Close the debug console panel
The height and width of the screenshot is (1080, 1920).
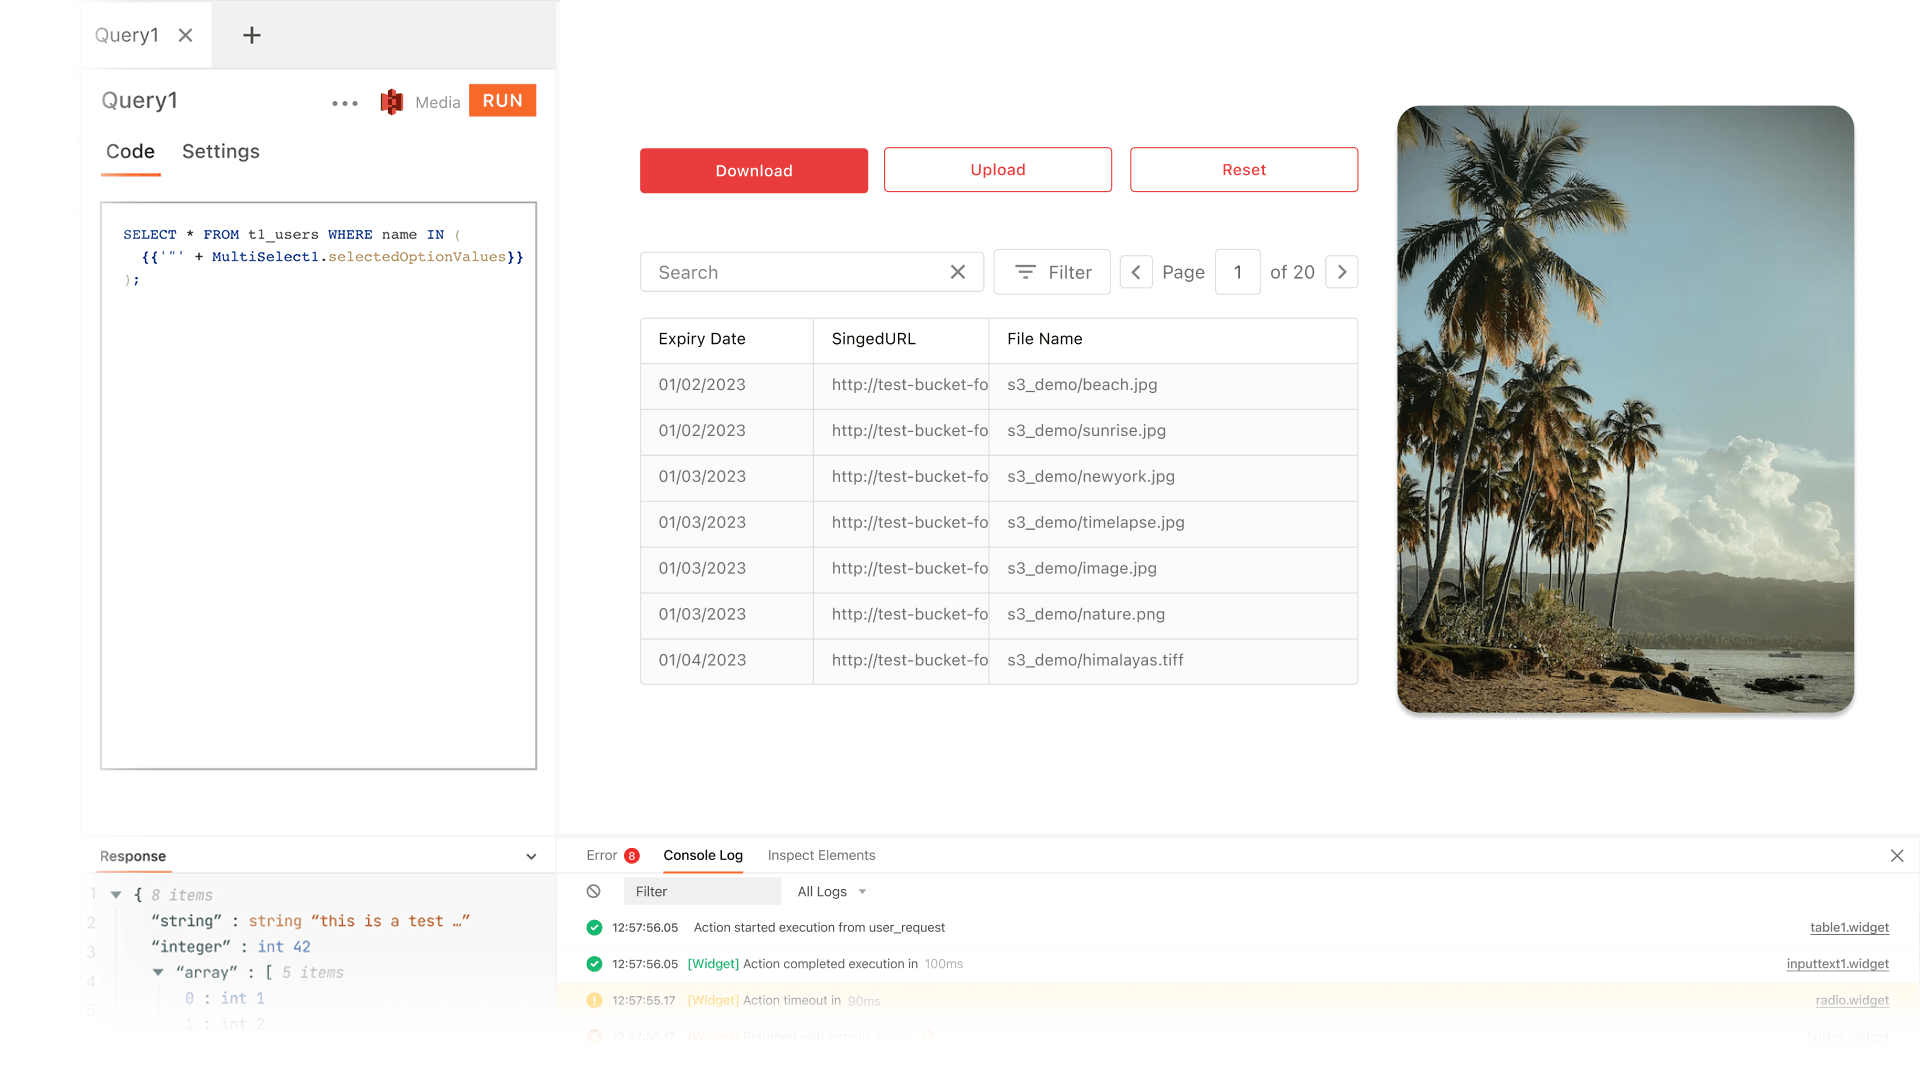(1896, 856)
